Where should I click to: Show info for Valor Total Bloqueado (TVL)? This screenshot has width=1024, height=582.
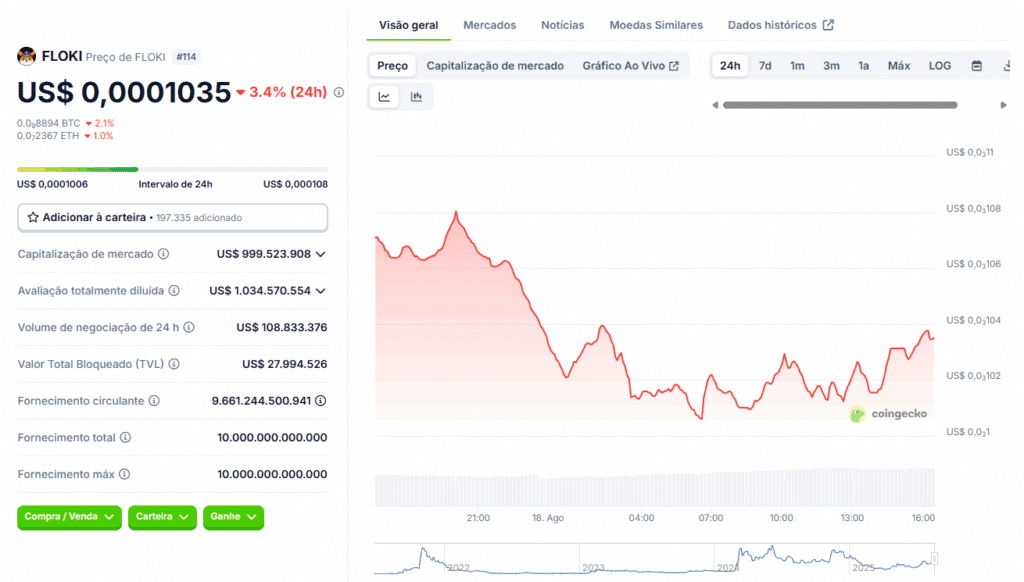coord(174,364)
